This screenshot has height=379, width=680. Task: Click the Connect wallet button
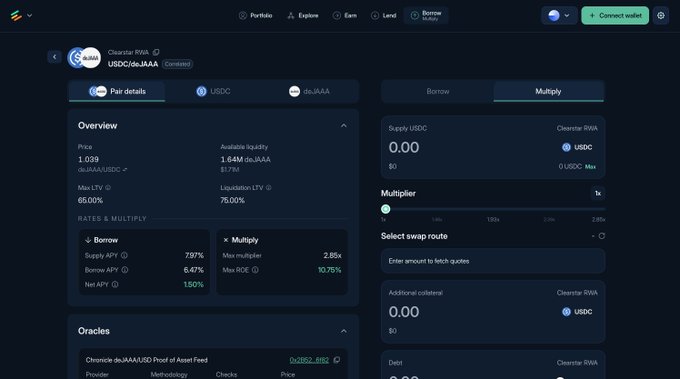615,16
